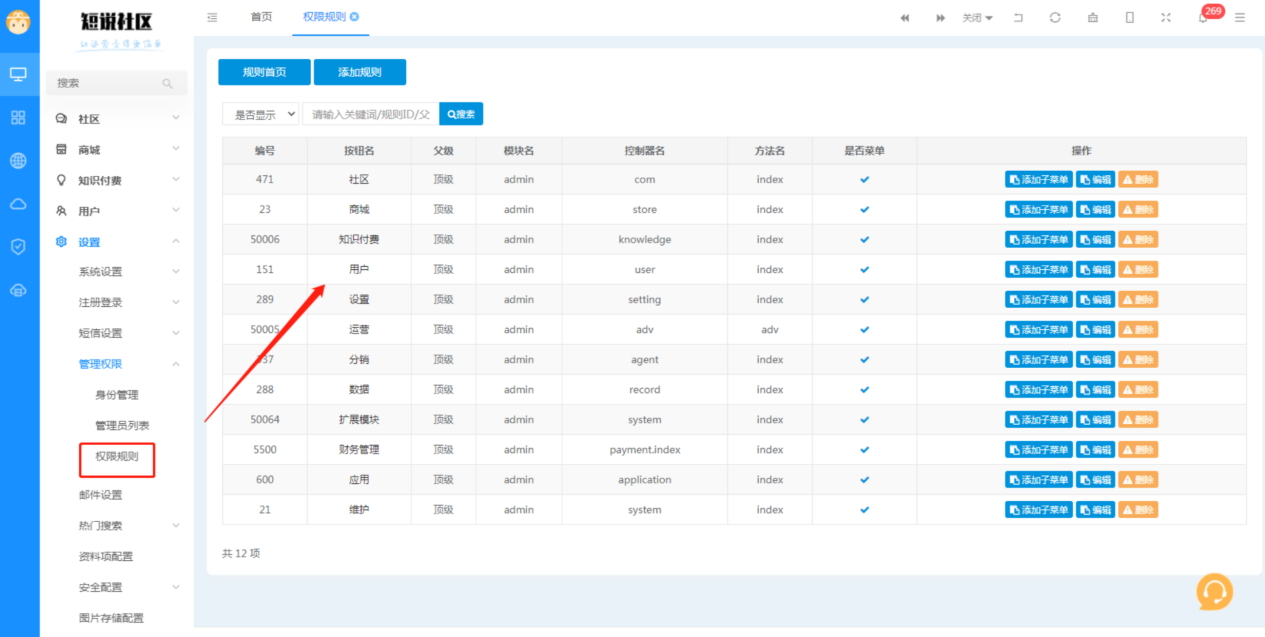Click the cloud drive icon in left rail
The height and width of the screenshot is (637, 1265).
(x=18, y=290)
